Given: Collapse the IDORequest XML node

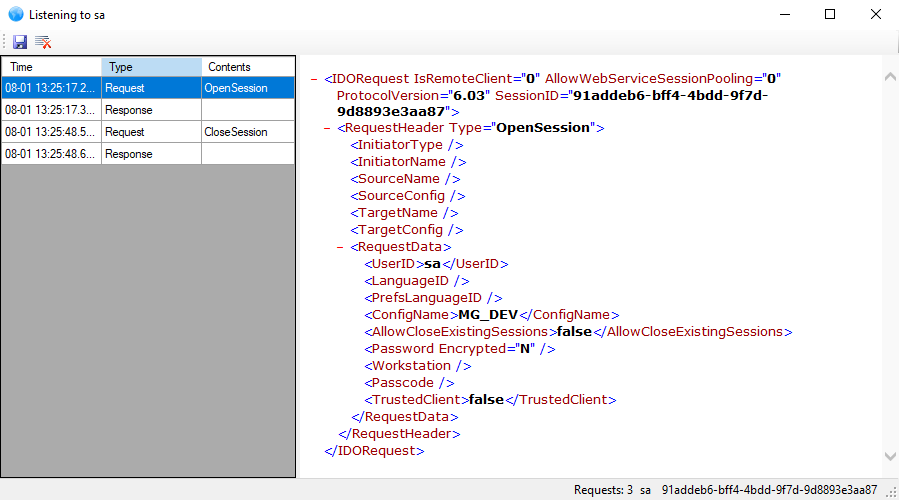Looking at the screenshot, I should [315, 79].
